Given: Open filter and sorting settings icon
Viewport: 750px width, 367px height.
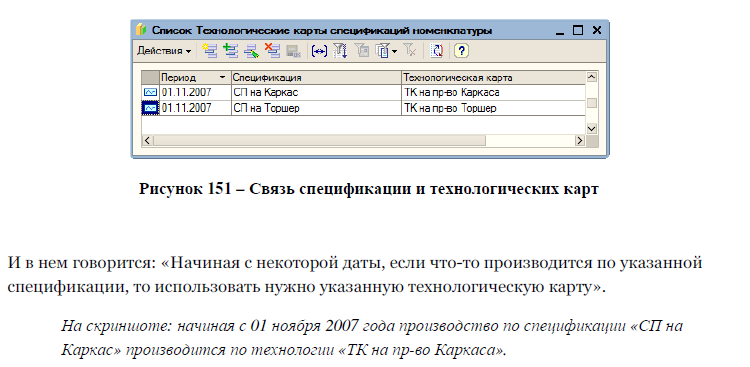Looking at the screenshot, I should (340, 51).
